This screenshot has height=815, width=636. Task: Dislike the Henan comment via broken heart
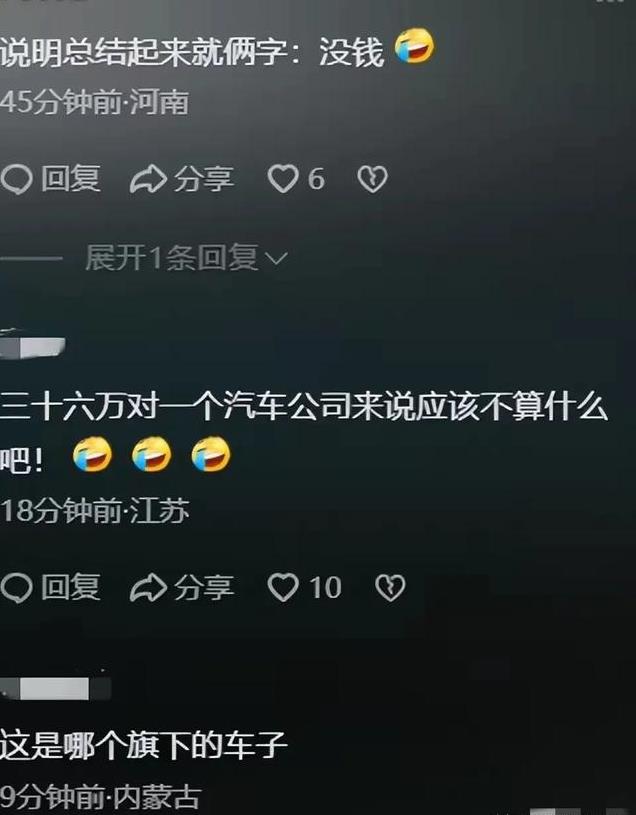373,179
